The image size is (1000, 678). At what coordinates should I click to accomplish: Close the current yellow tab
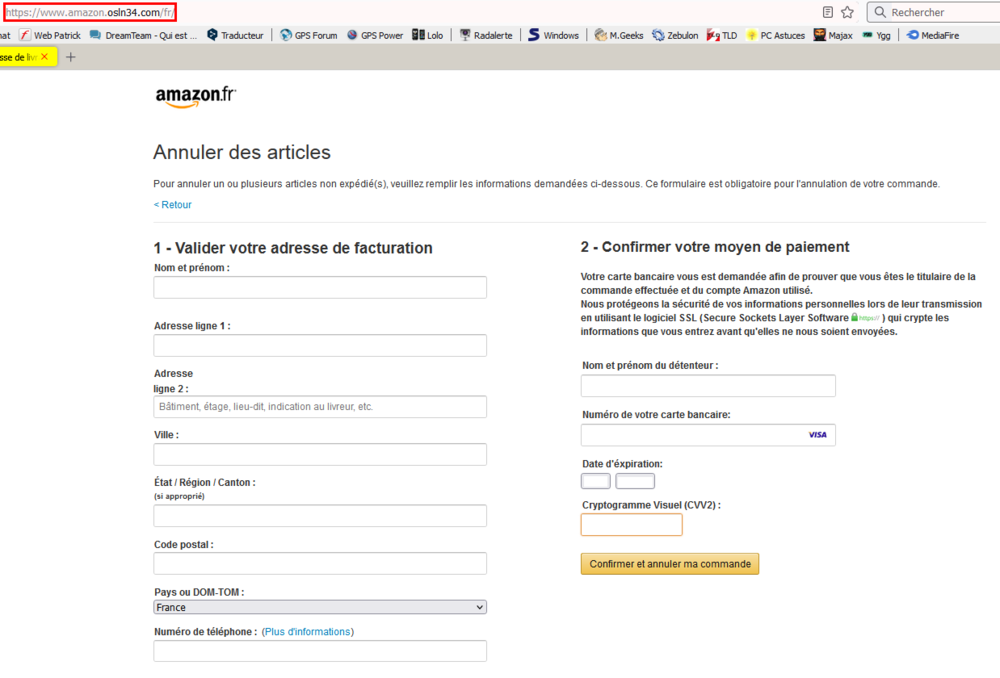[44, 57]
